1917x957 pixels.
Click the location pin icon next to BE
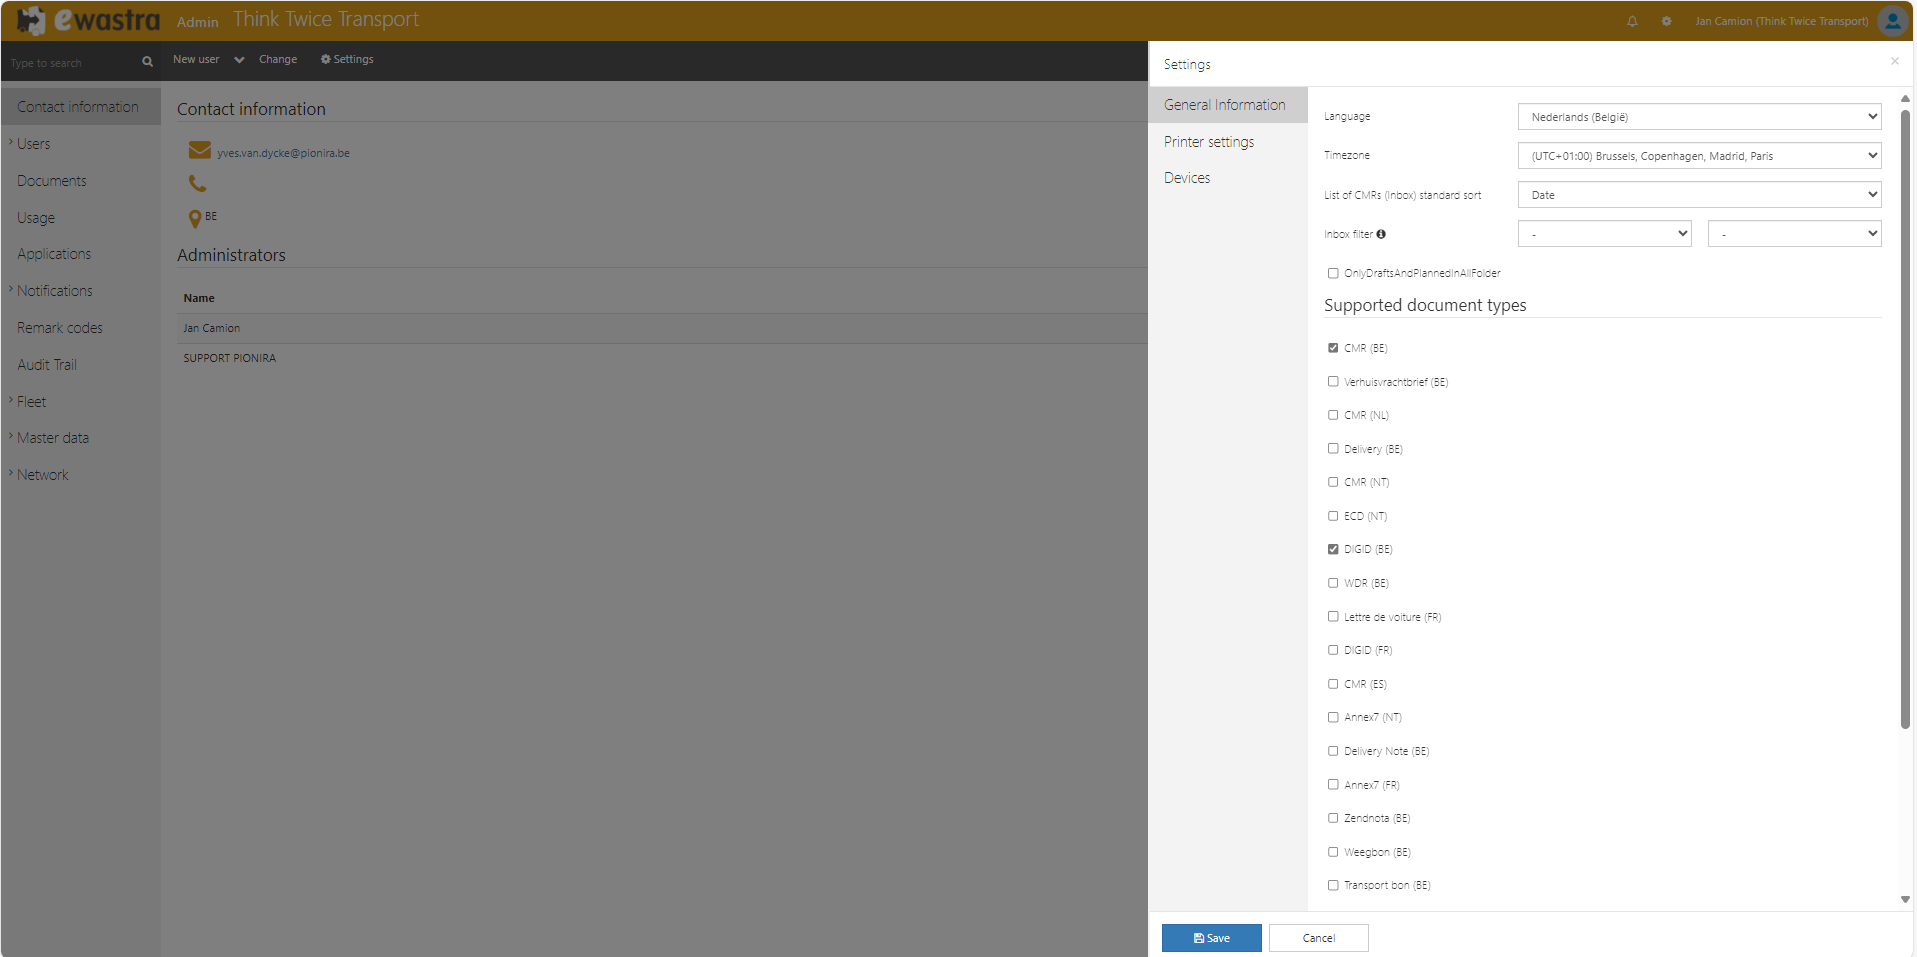tap(195, 217)
